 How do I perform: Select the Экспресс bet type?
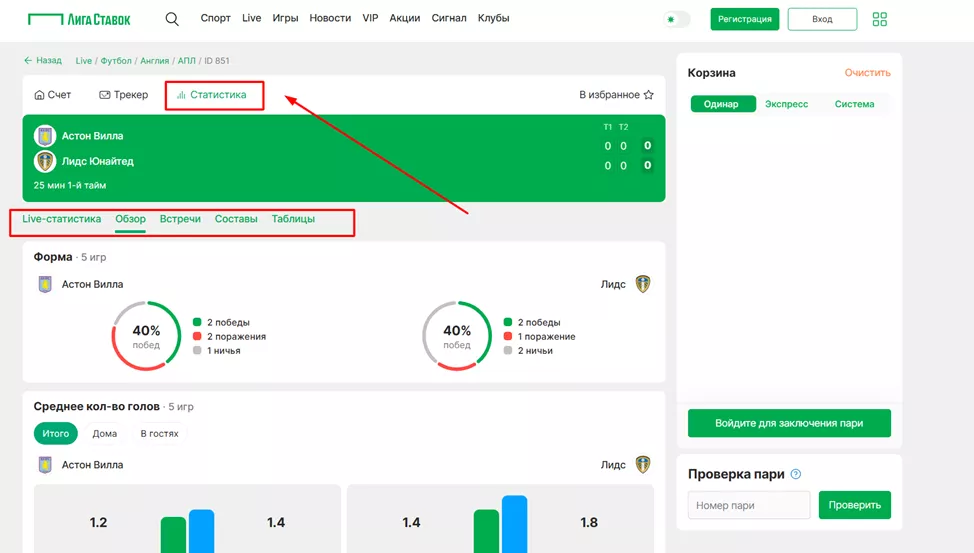(x=786, y=104)
